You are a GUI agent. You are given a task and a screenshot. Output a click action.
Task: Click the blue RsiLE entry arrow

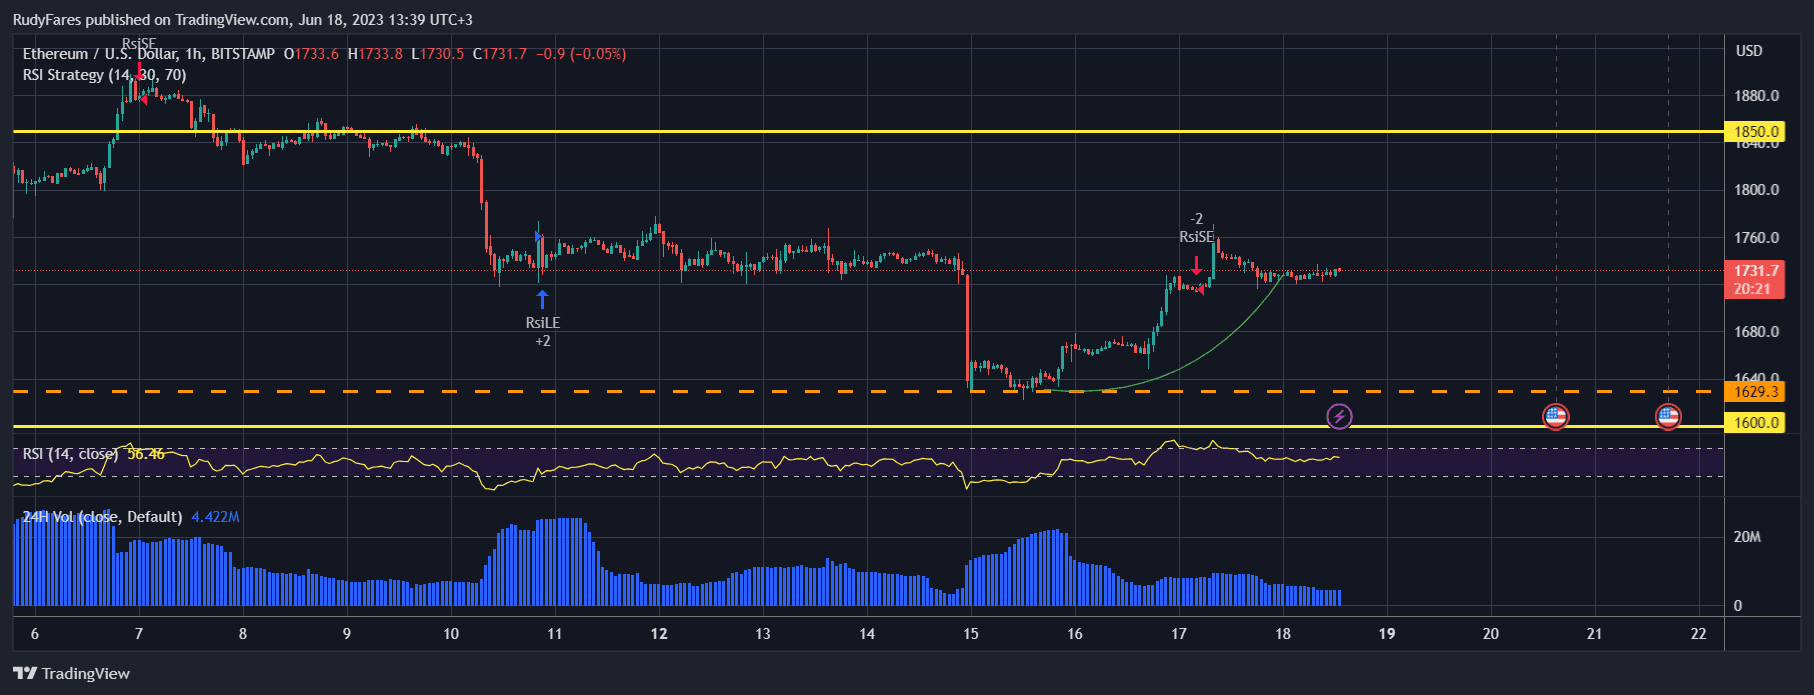[x=542, y=299]
